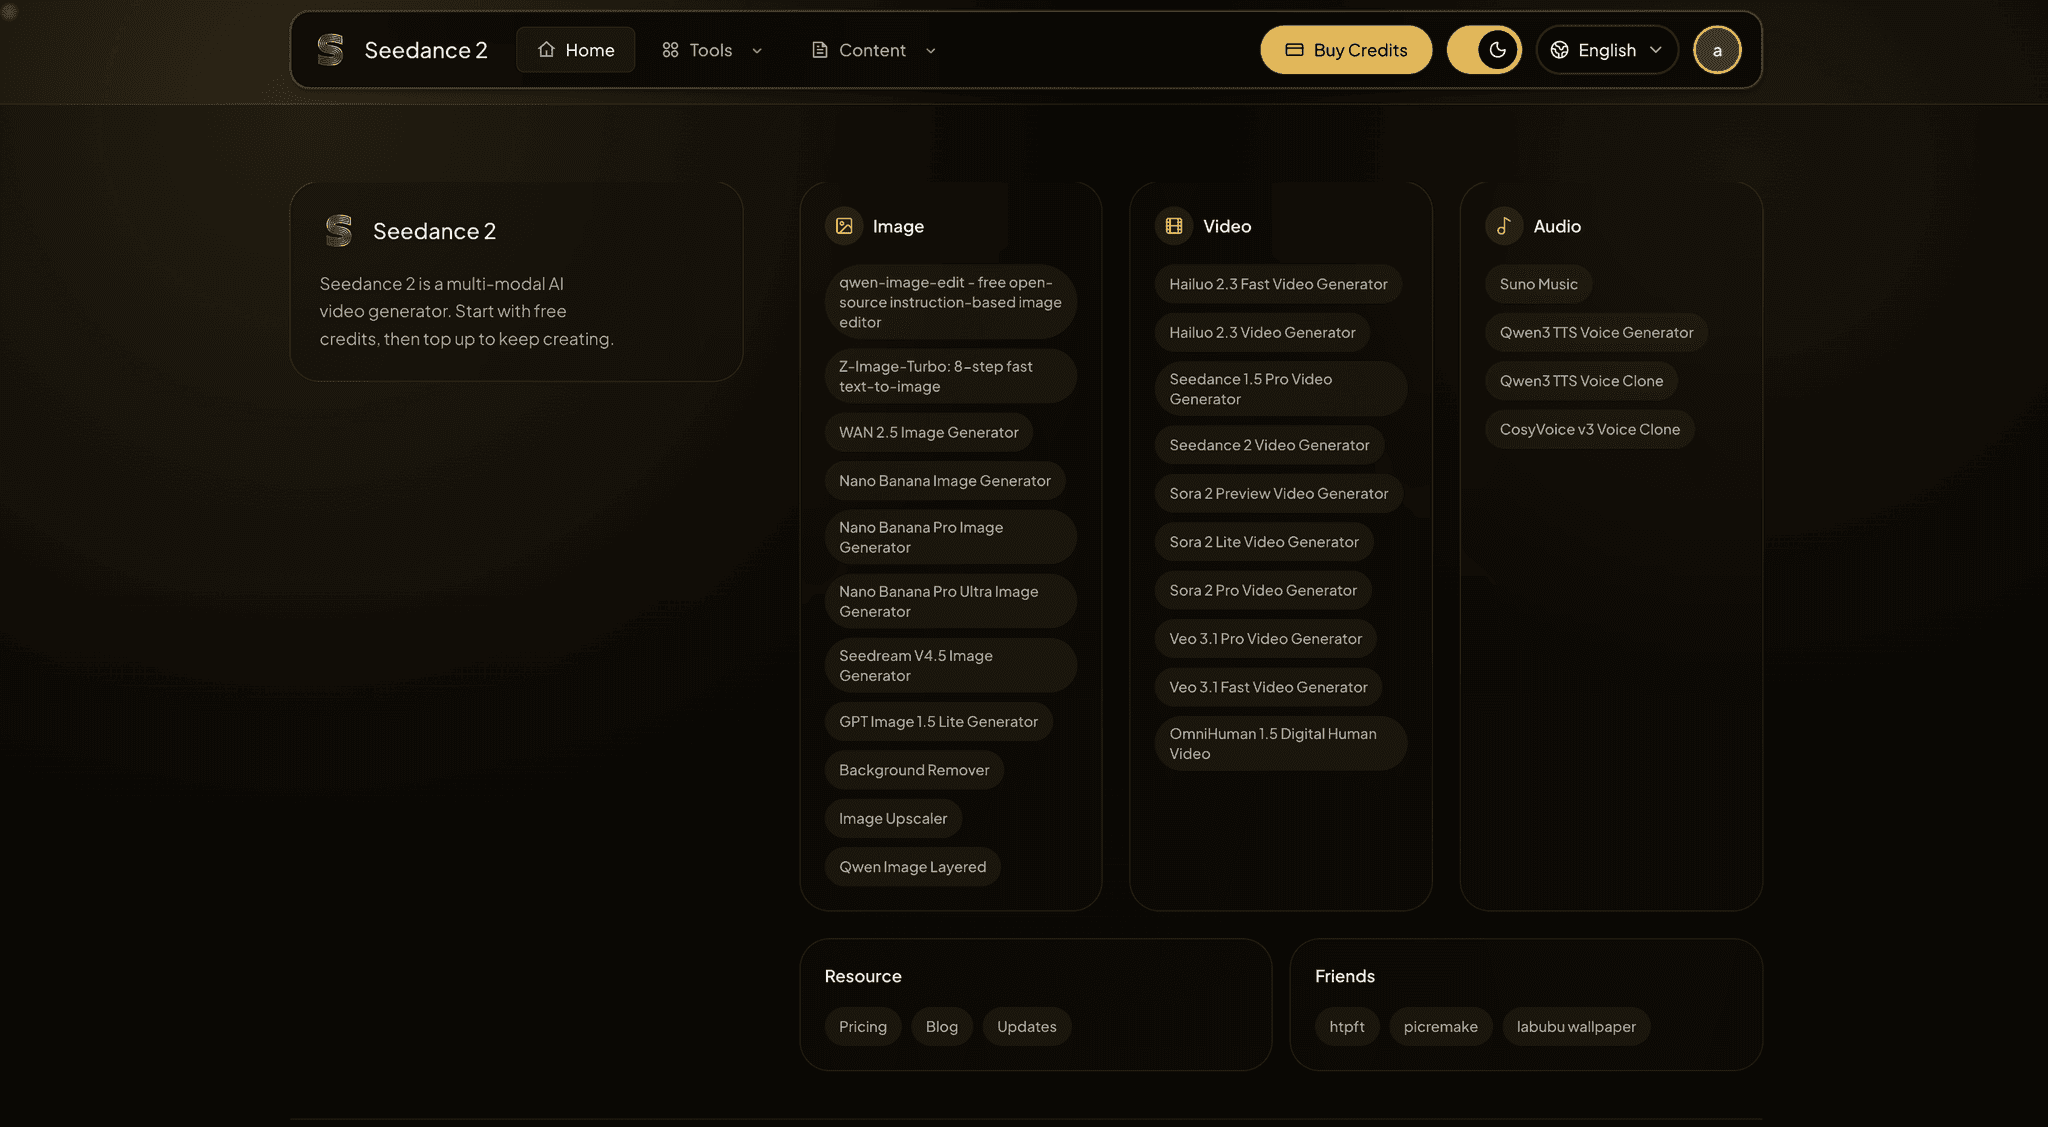2048x1127 pixels.
Task: Open OmniHuman 1.5 Digital Human Video
Action: (1281, 744)
